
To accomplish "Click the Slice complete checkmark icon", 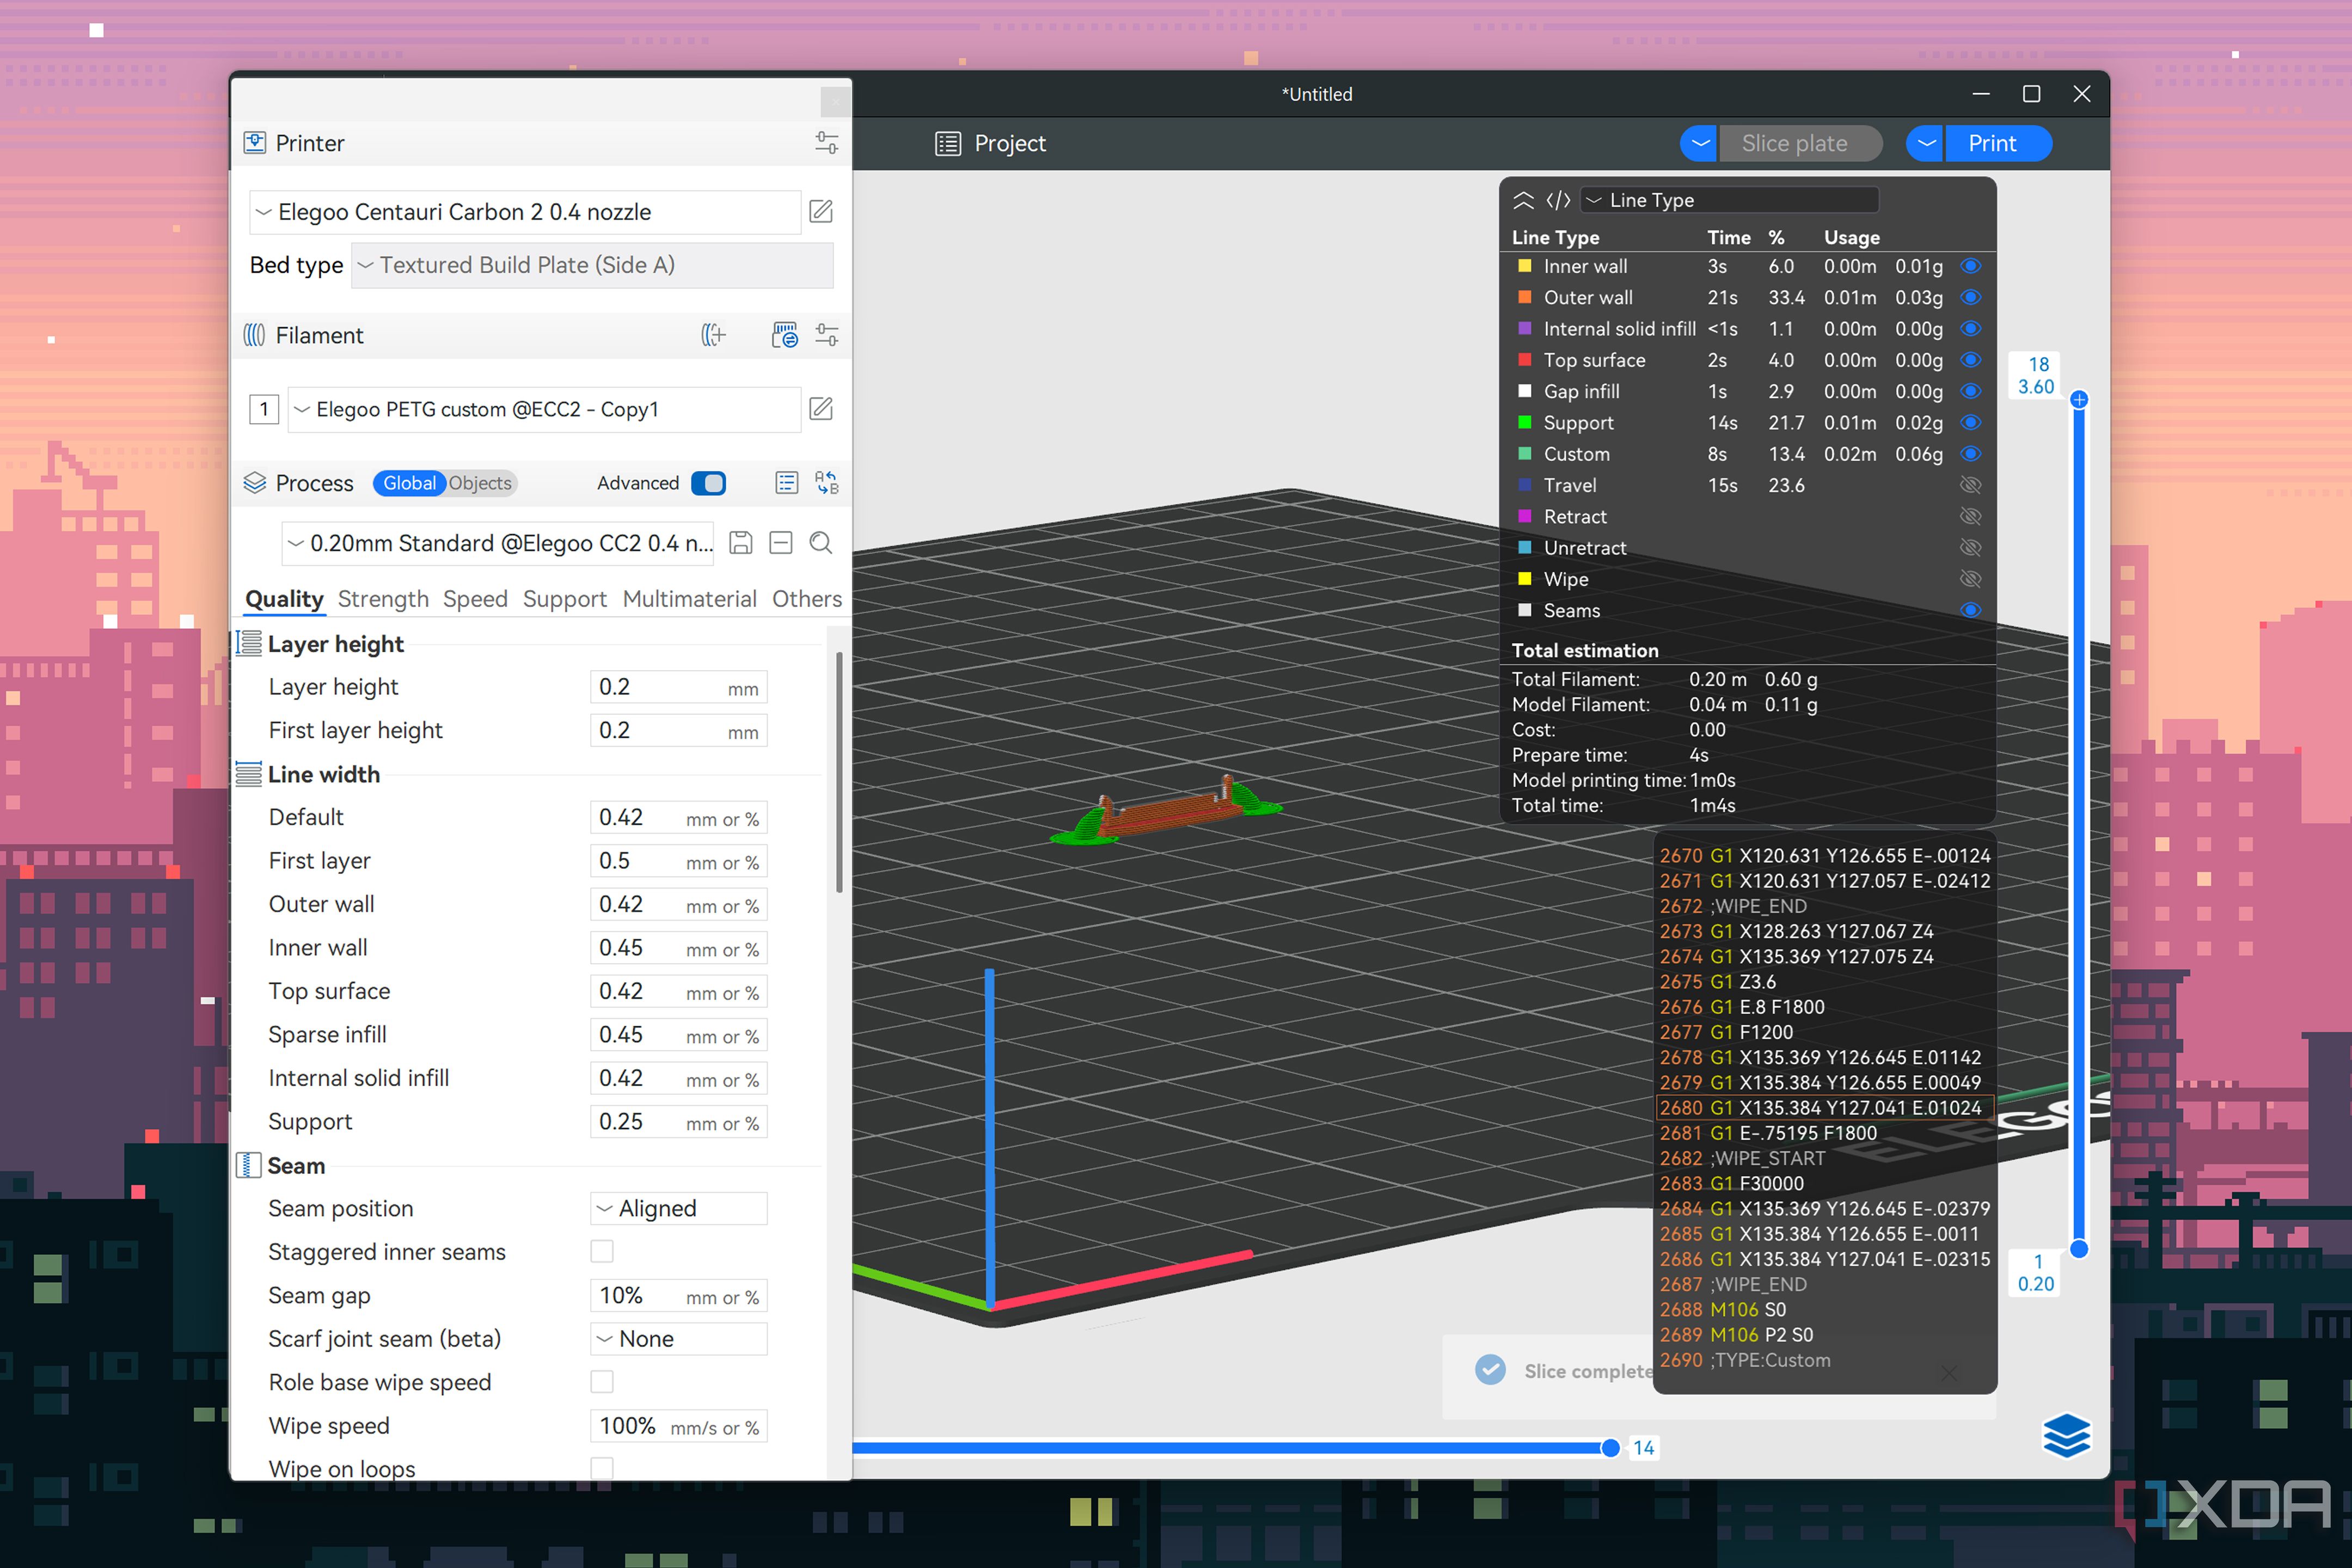I will (1490, 1370).
